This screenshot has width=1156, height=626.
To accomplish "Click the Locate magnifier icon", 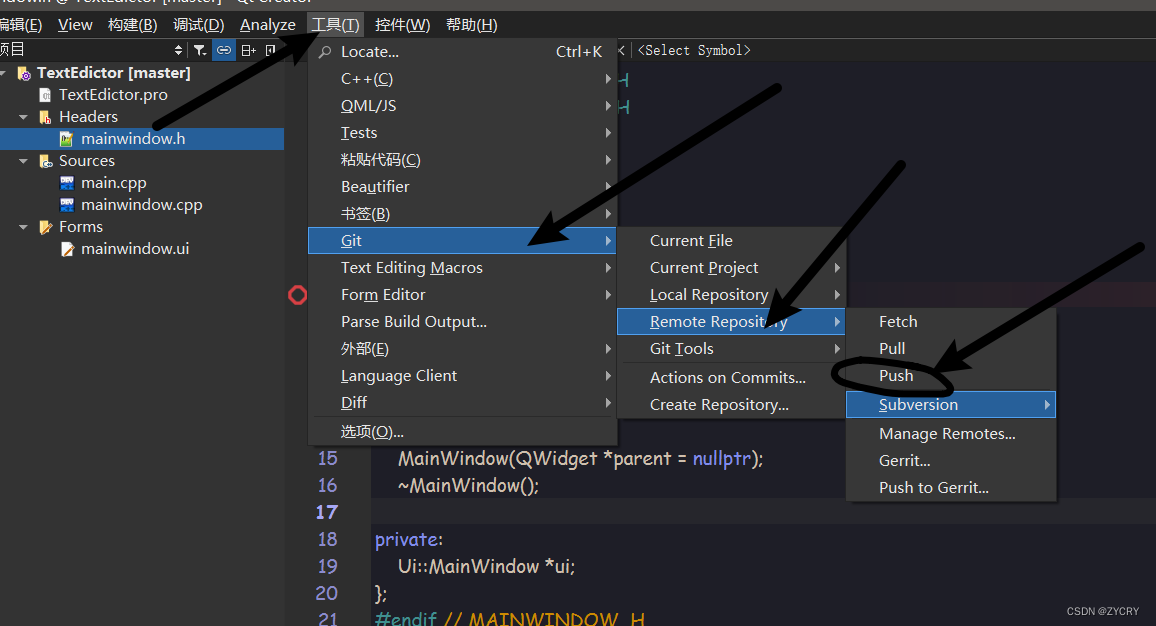I will (x=325, y=52).
